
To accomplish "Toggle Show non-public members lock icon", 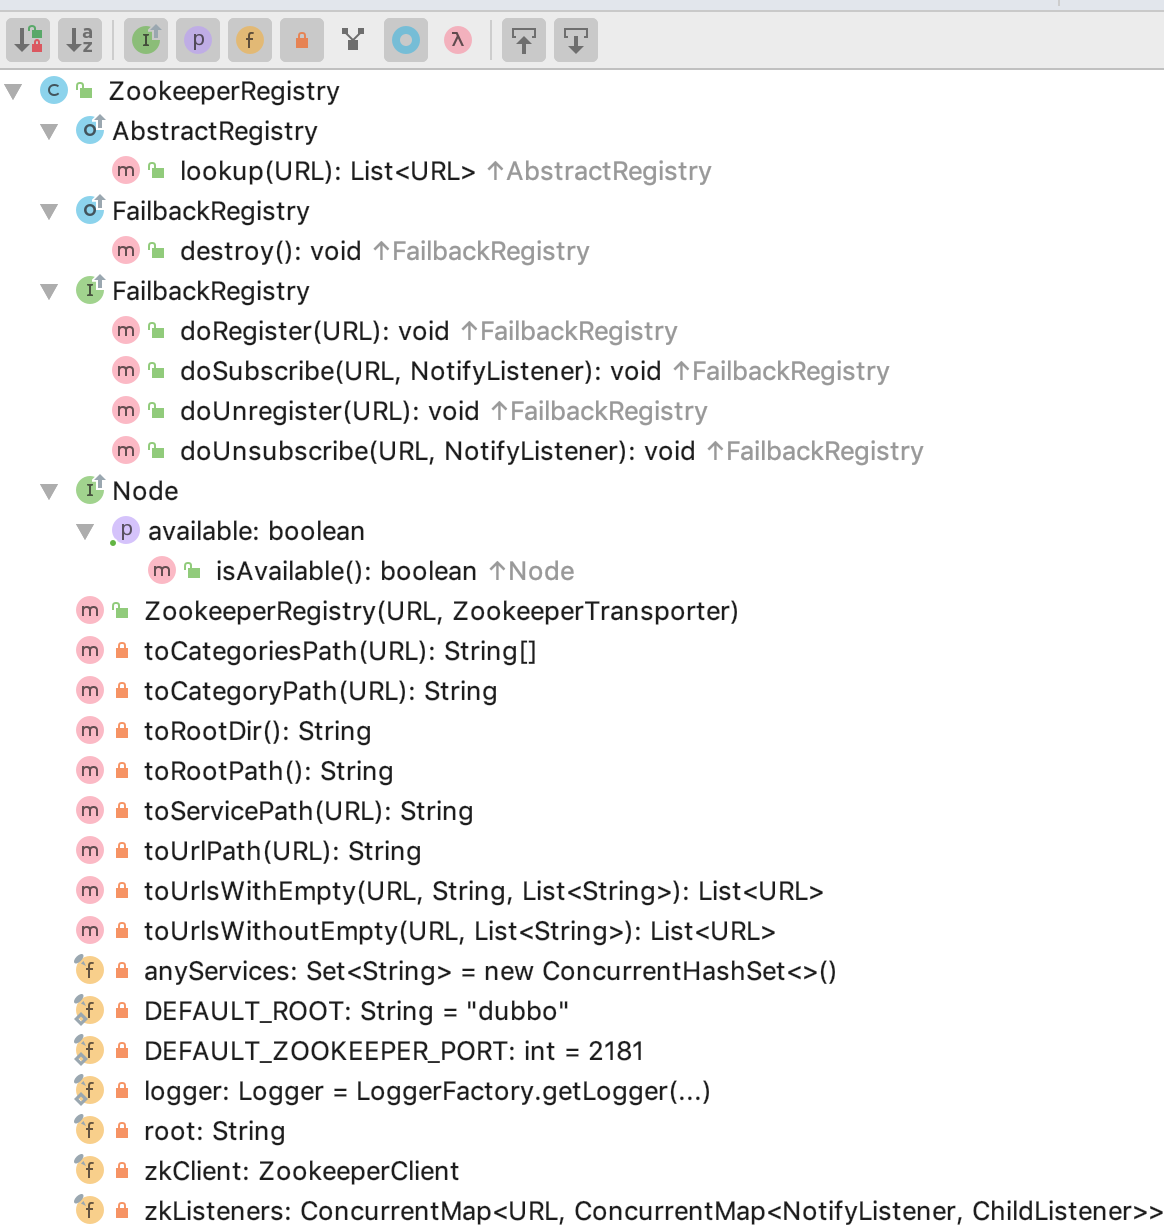I will click(302, 40).
